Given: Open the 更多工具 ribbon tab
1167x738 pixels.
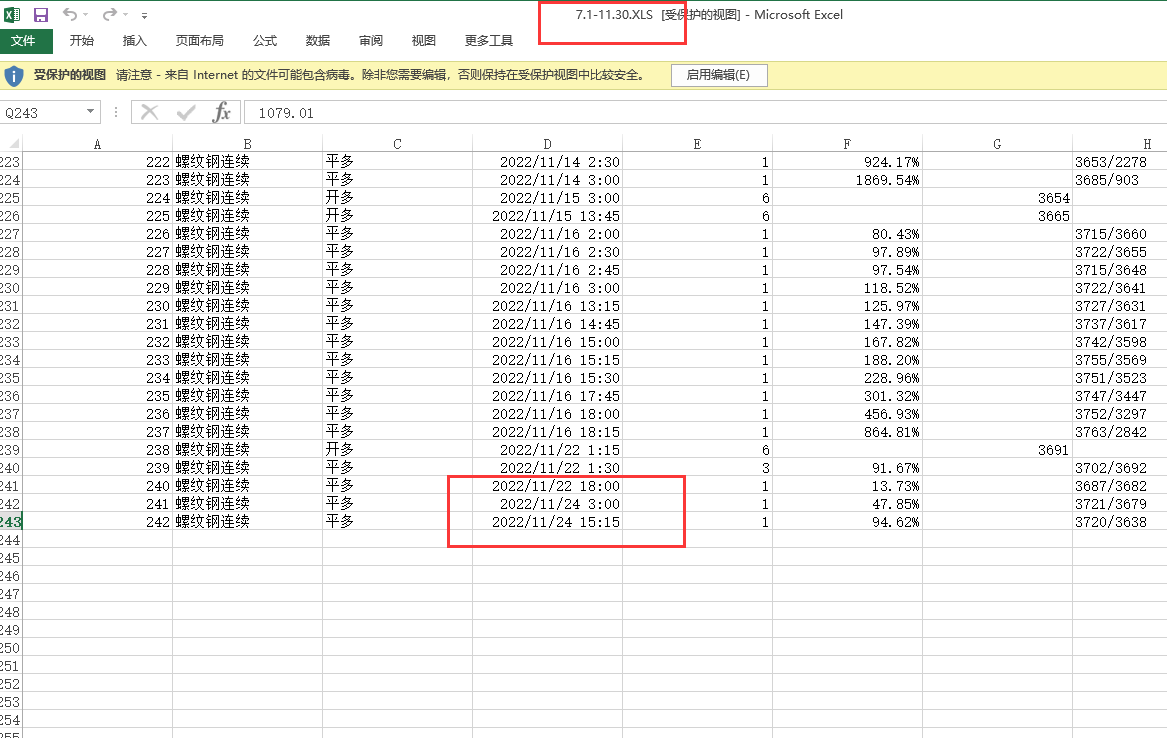Looking at the screenshot, I should (489, 41).
